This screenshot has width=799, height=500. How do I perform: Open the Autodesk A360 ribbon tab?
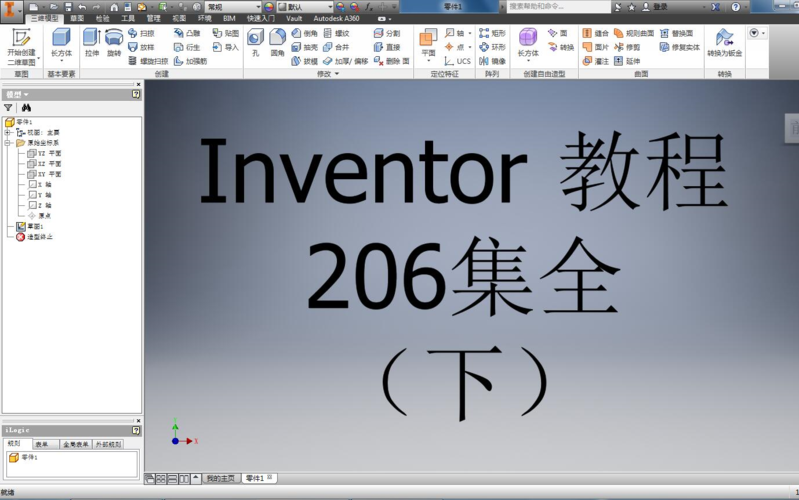336,18
